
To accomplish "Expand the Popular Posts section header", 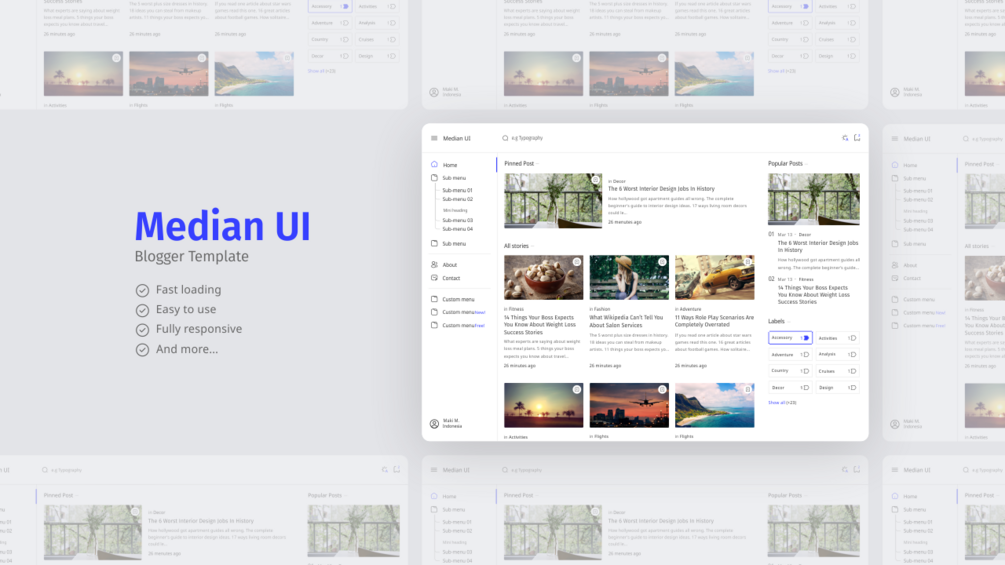I will 788,163.
